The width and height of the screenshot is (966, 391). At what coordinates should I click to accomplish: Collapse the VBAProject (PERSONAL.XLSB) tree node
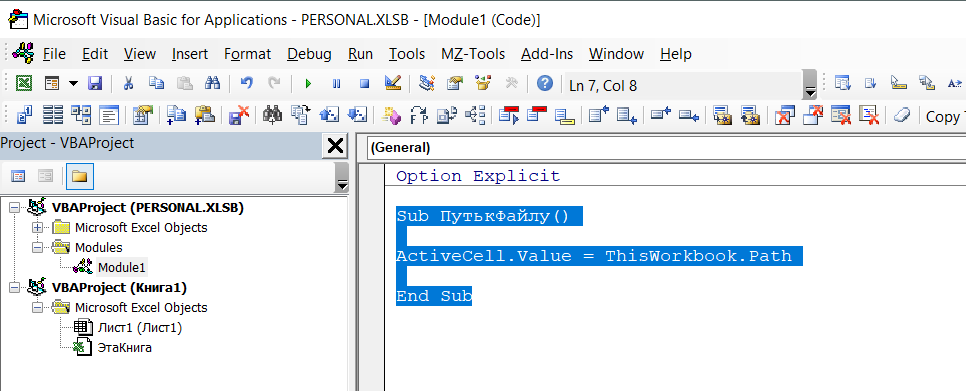15,208
